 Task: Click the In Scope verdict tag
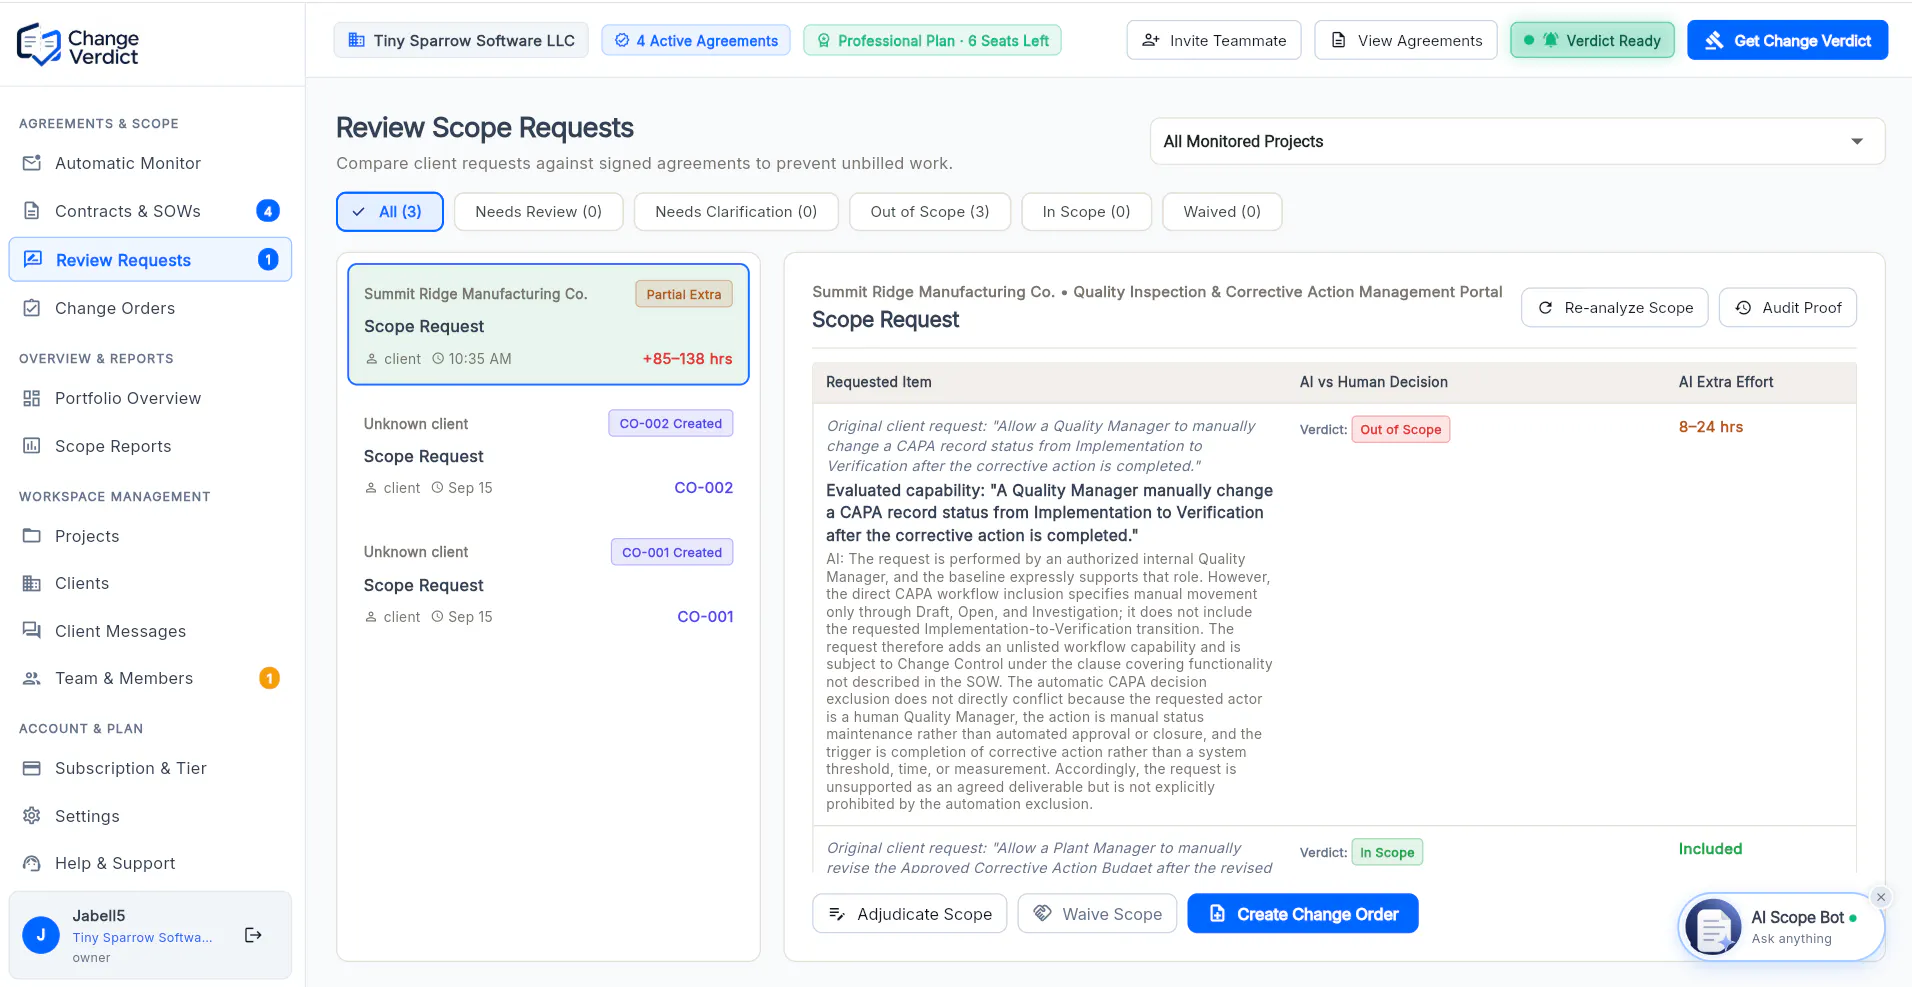click(1387, 852)
